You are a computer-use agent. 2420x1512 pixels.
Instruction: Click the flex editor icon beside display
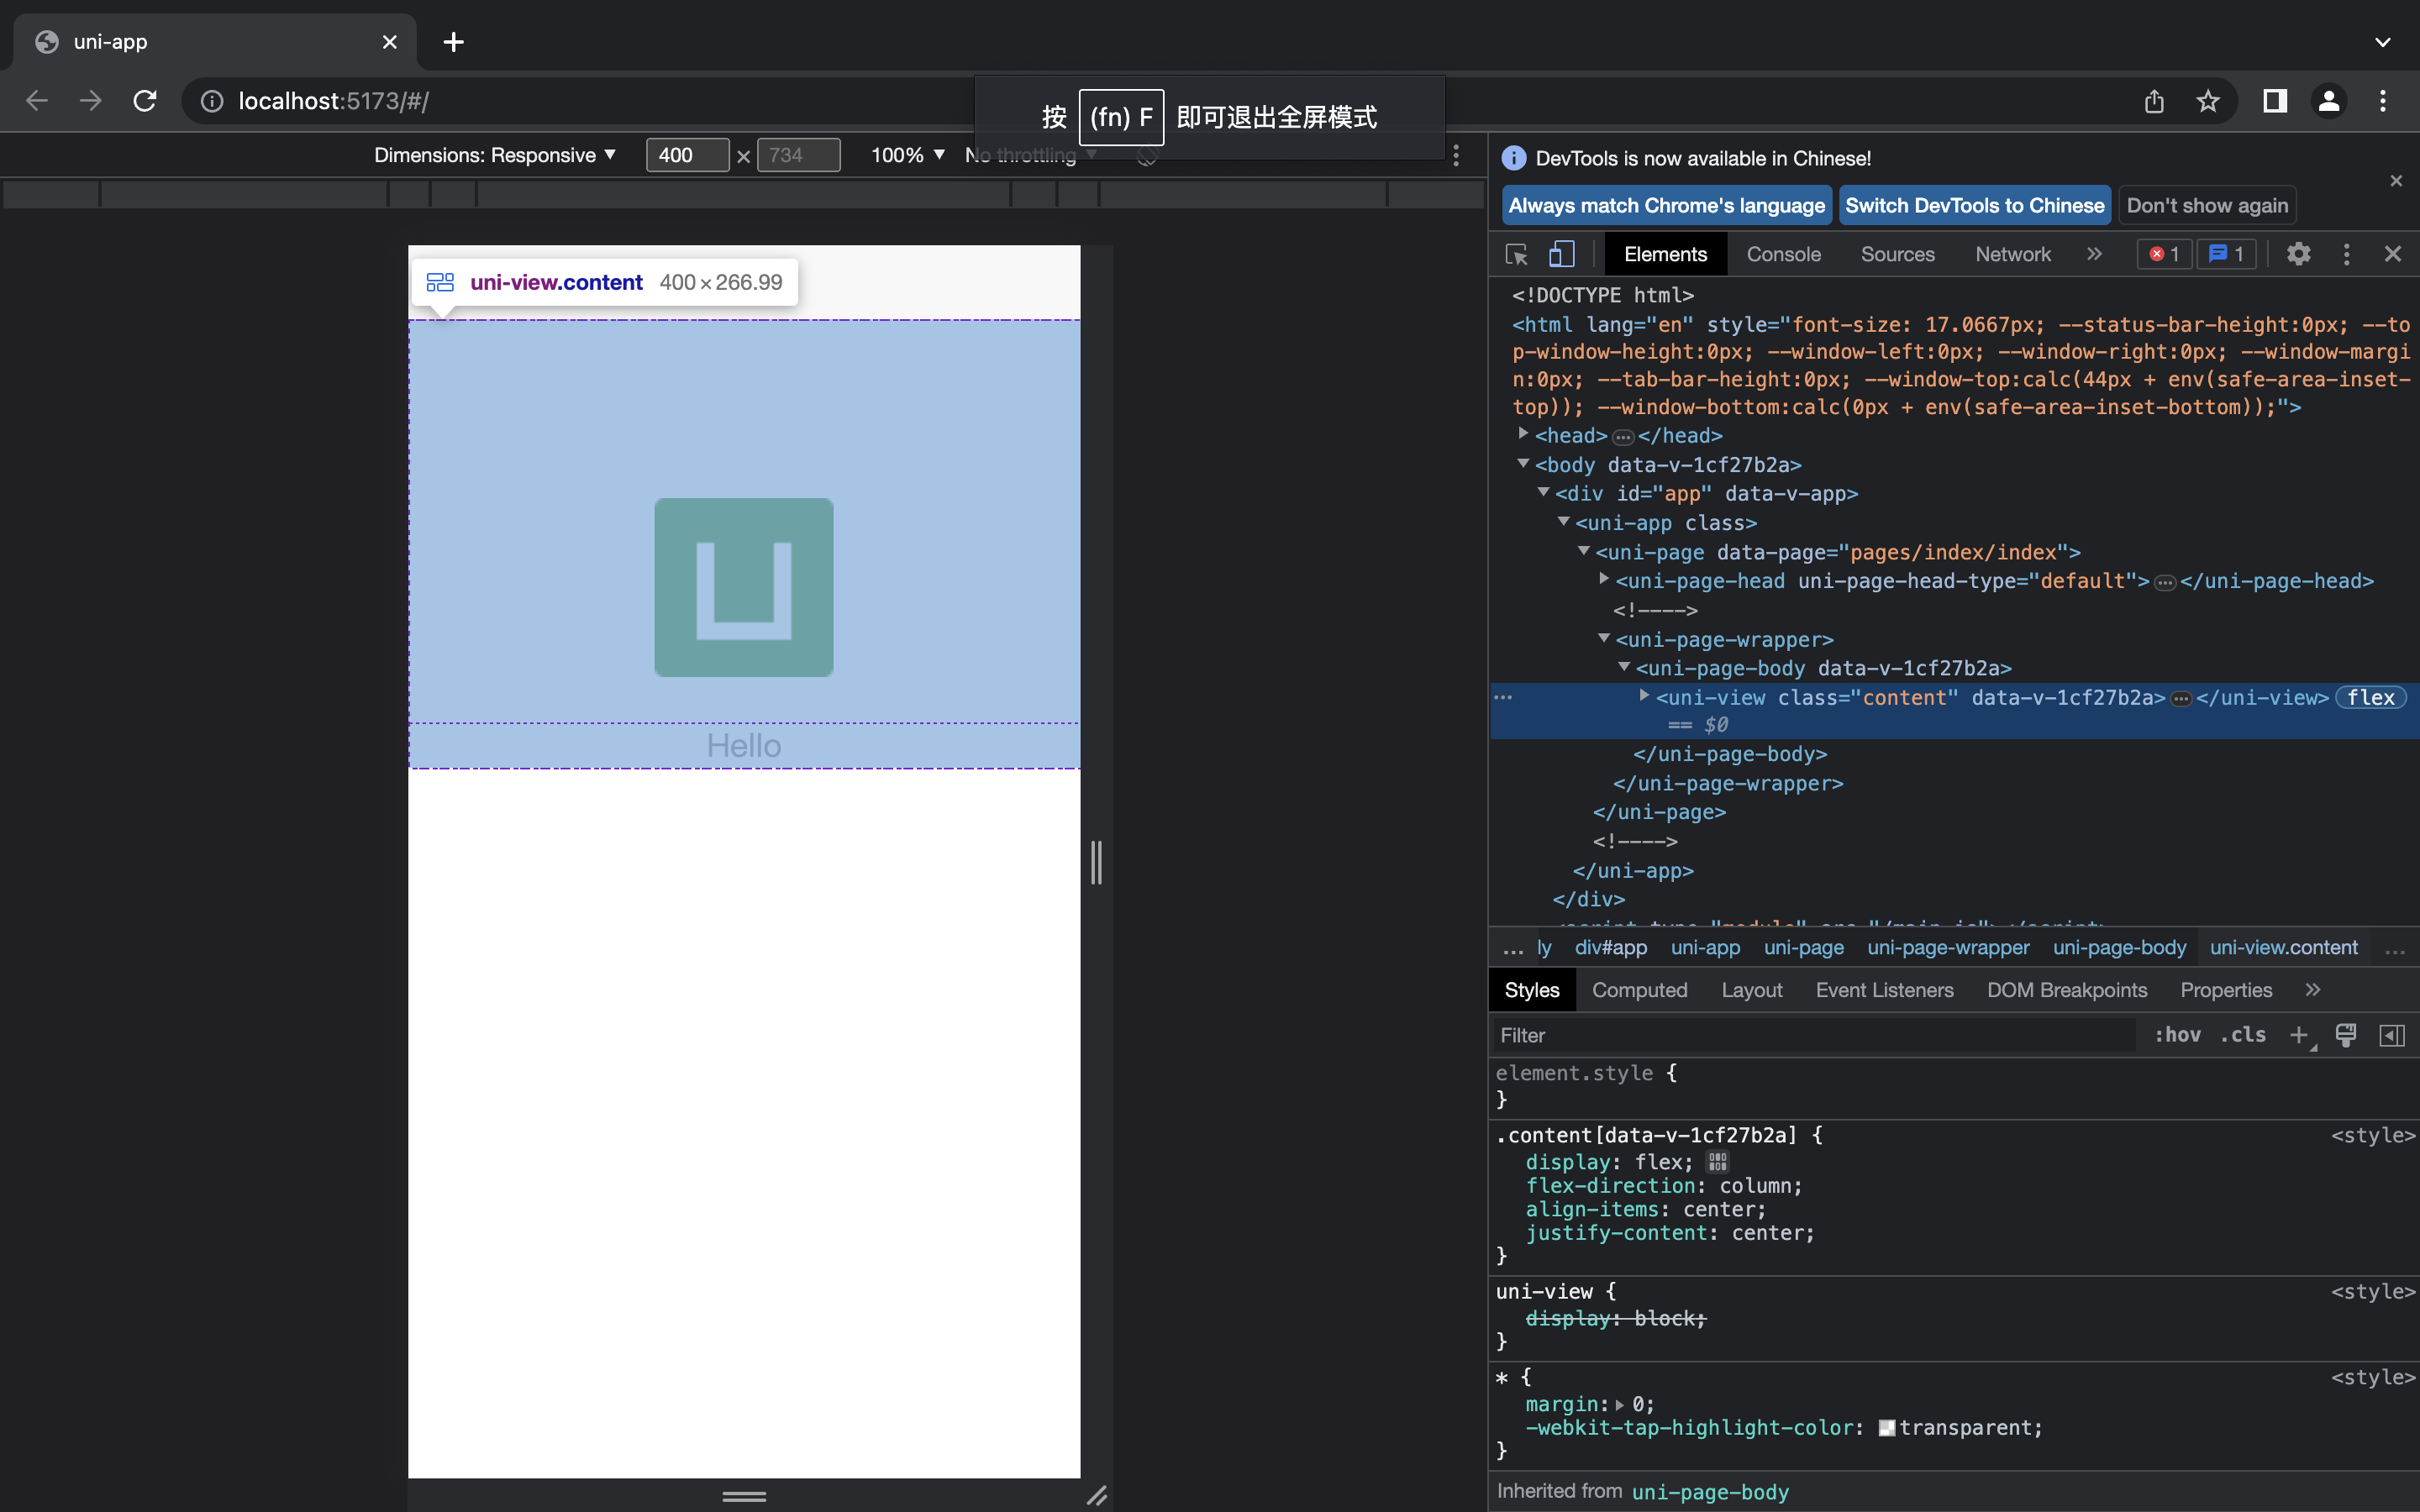(1717, 1162)
